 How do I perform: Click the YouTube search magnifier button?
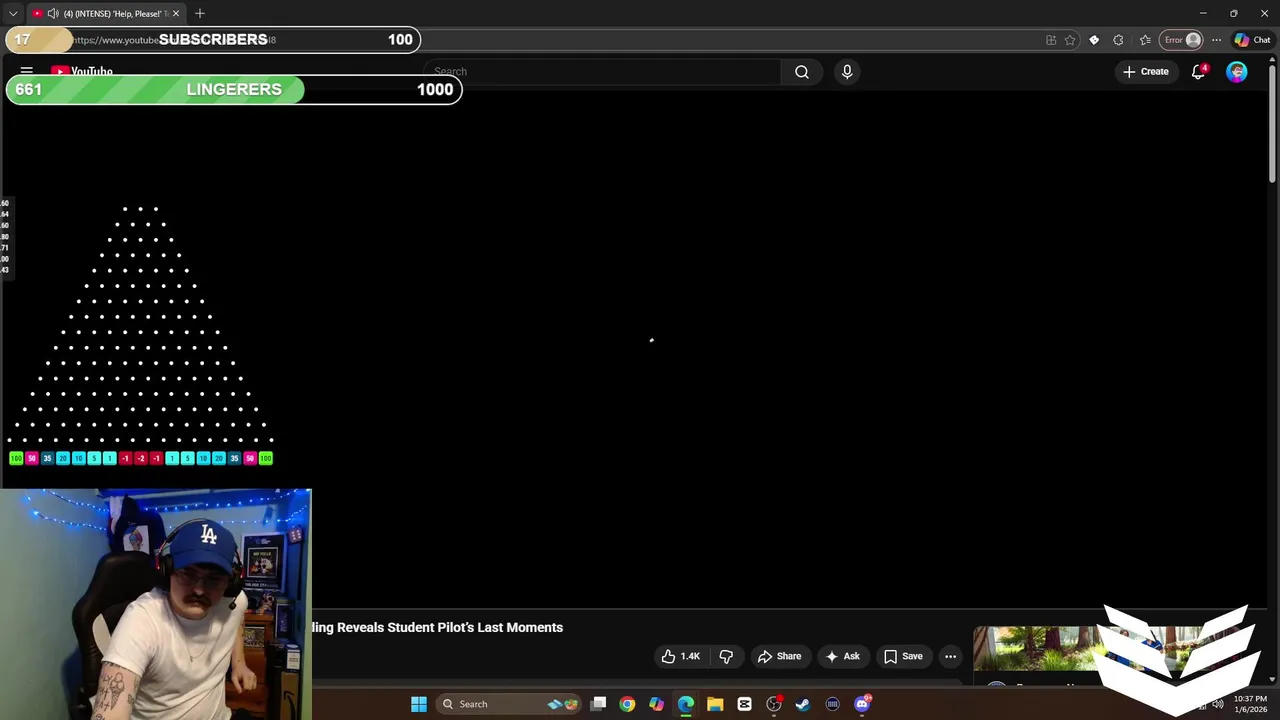(x=801, y=72)
